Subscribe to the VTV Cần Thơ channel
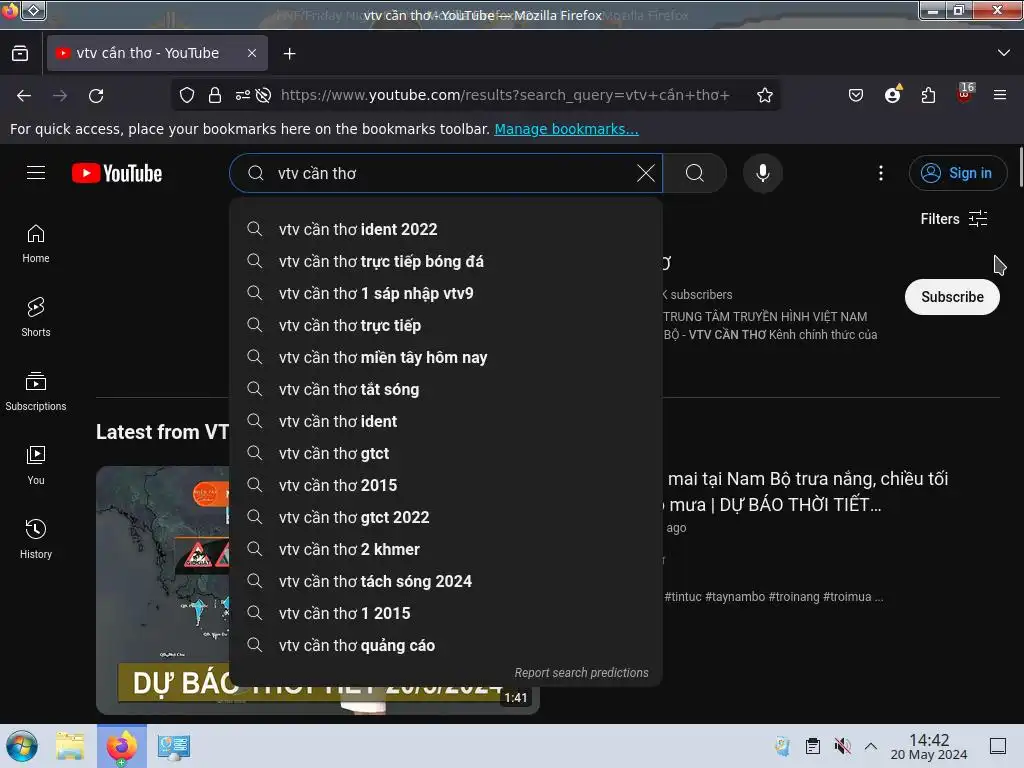Image resolution: width=1024 pixels, height=768 pixels. point(952,297)
